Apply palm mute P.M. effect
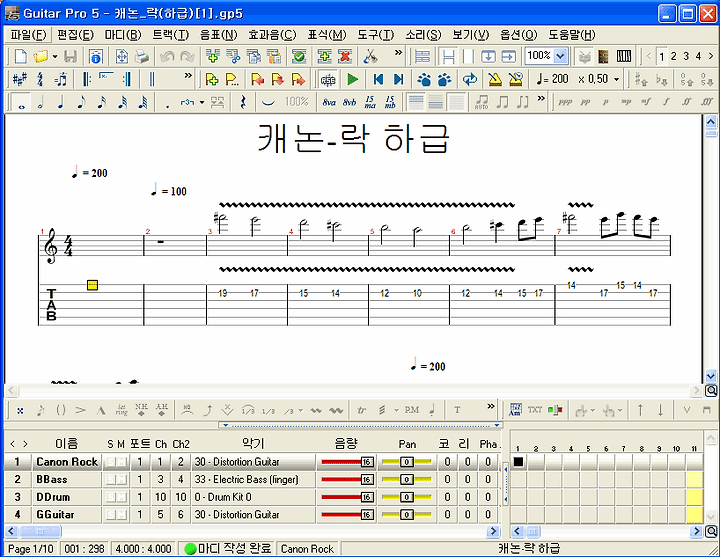 coord(412,410)
